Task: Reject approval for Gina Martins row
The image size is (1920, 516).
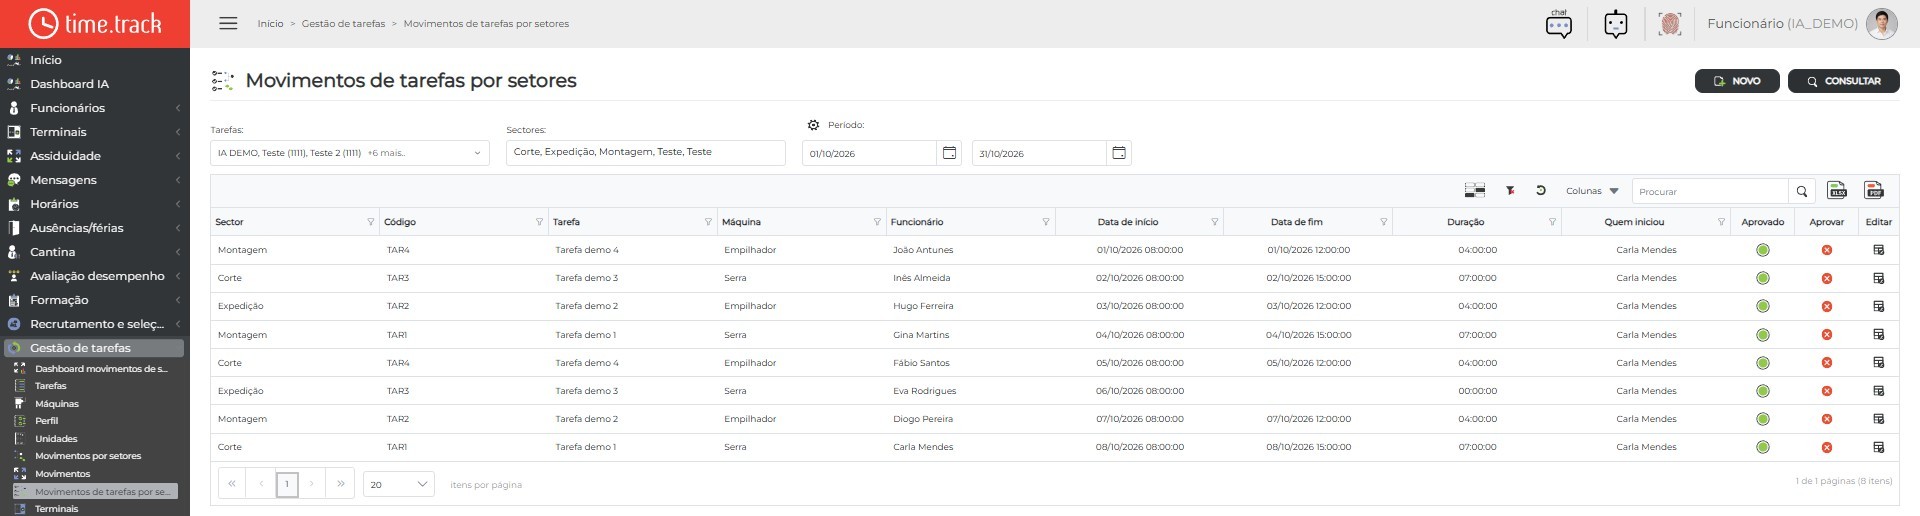Action: pyautogui.click(x=1826, y=335)
